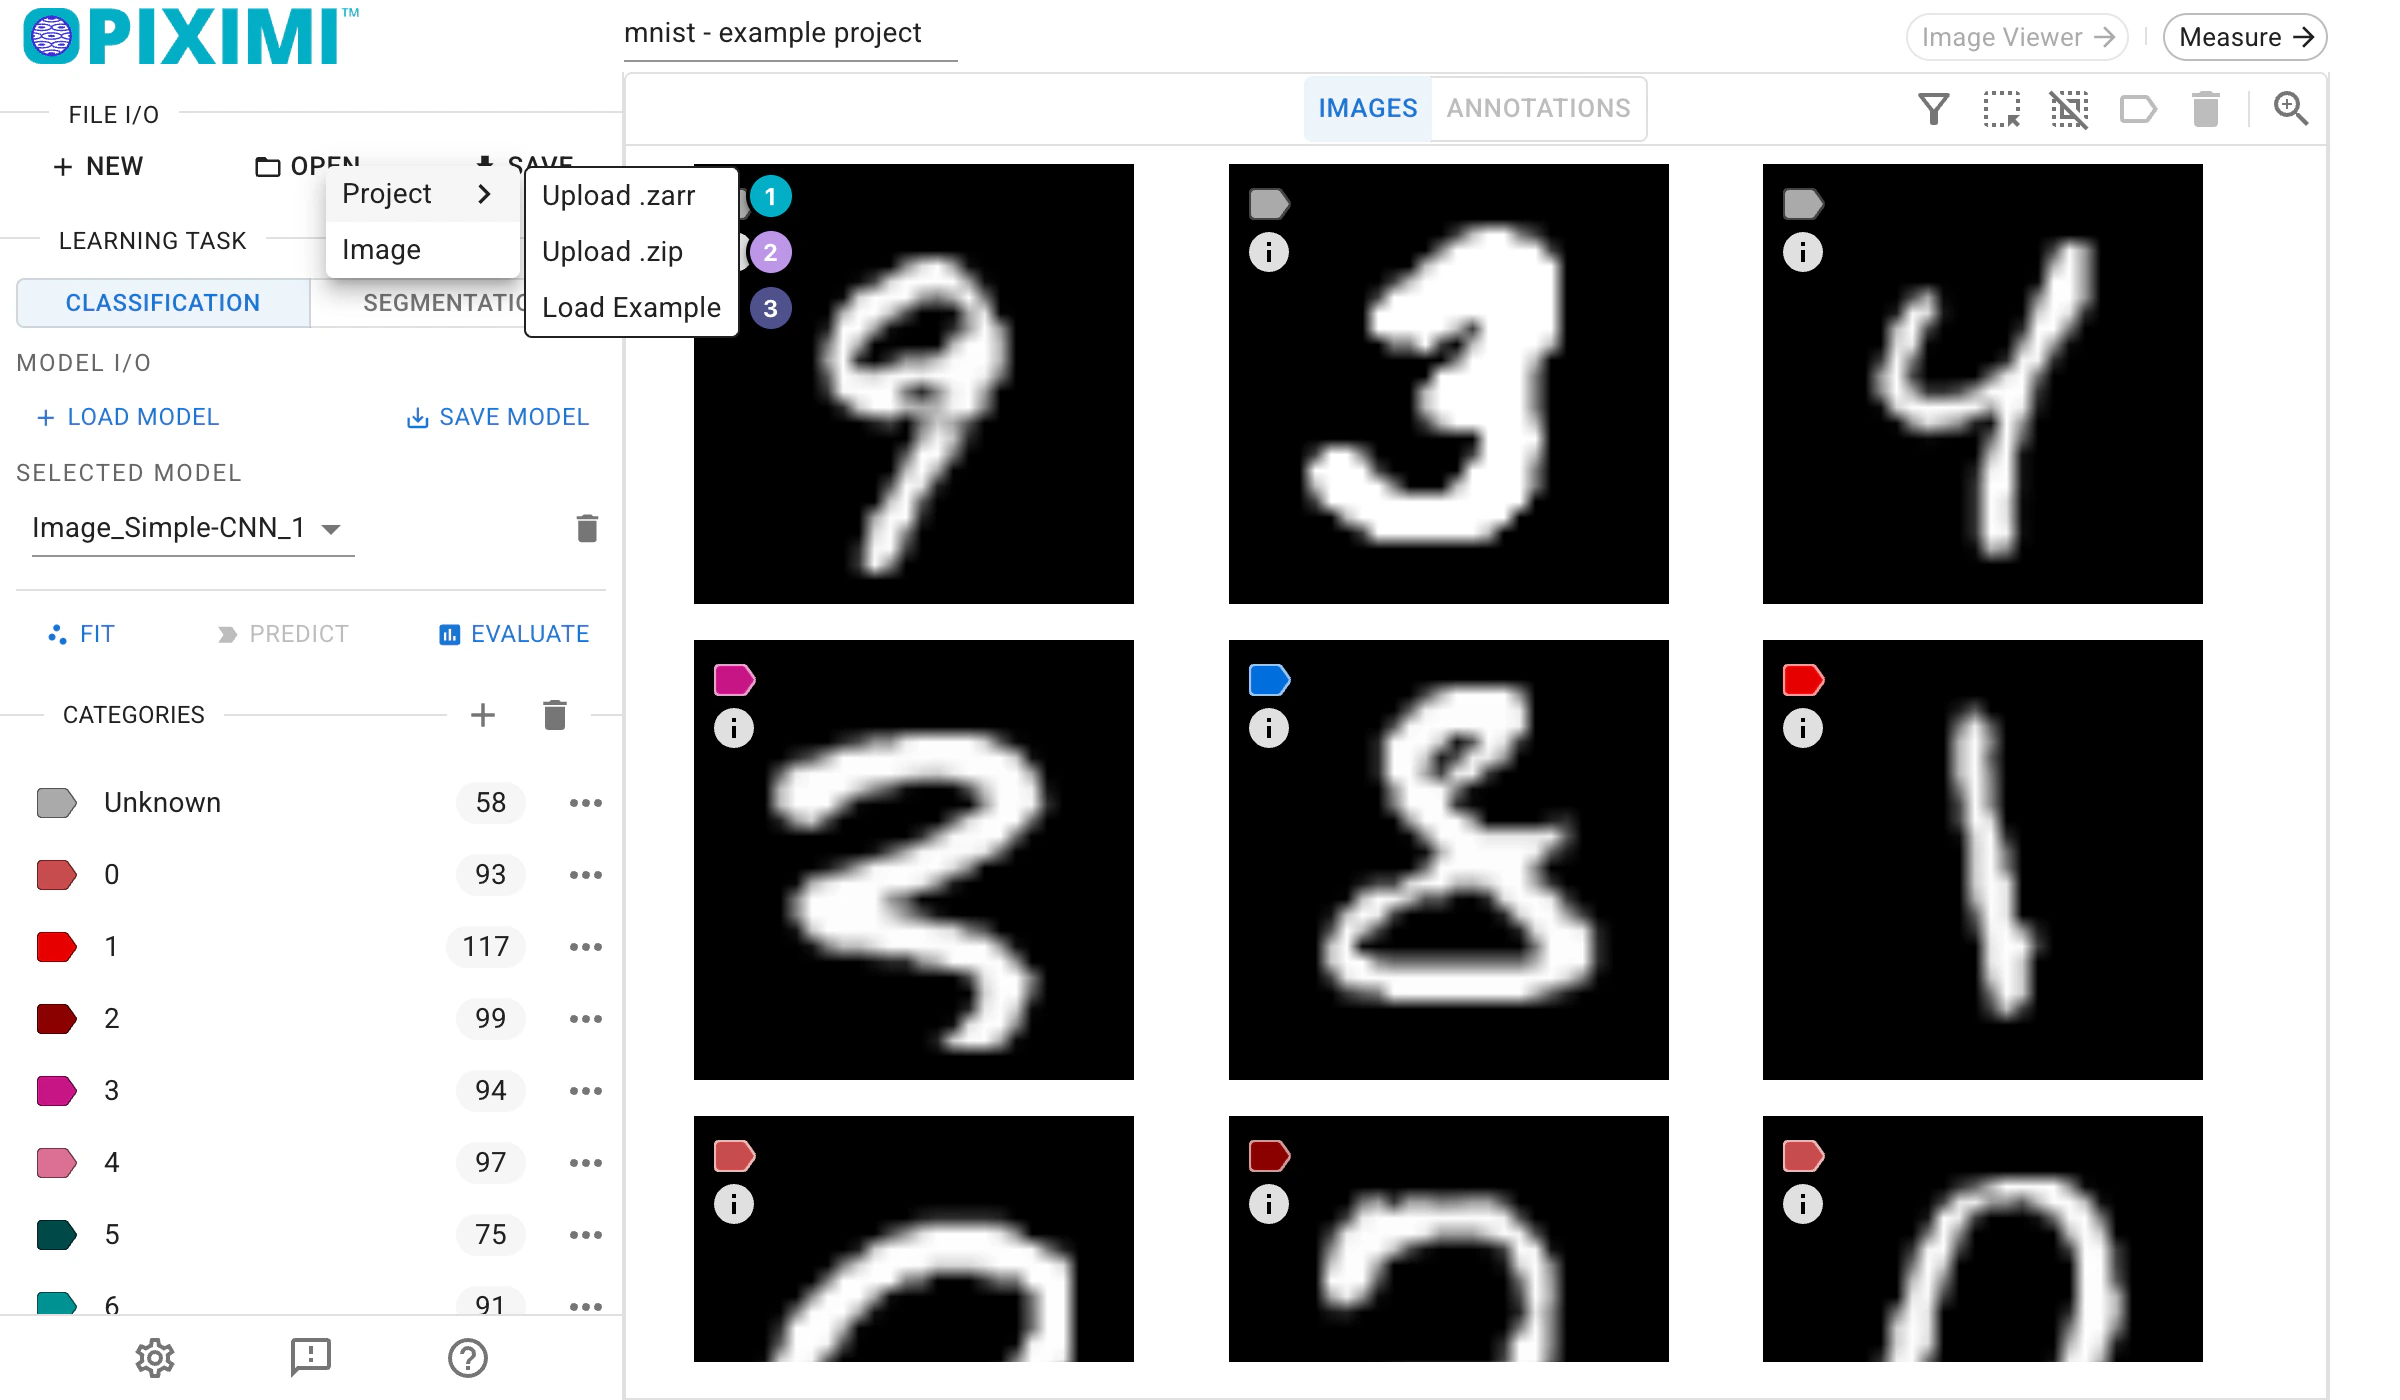Open the send feedback icon
The width and height of the screenshot is (2400, 1400).
311,1358
